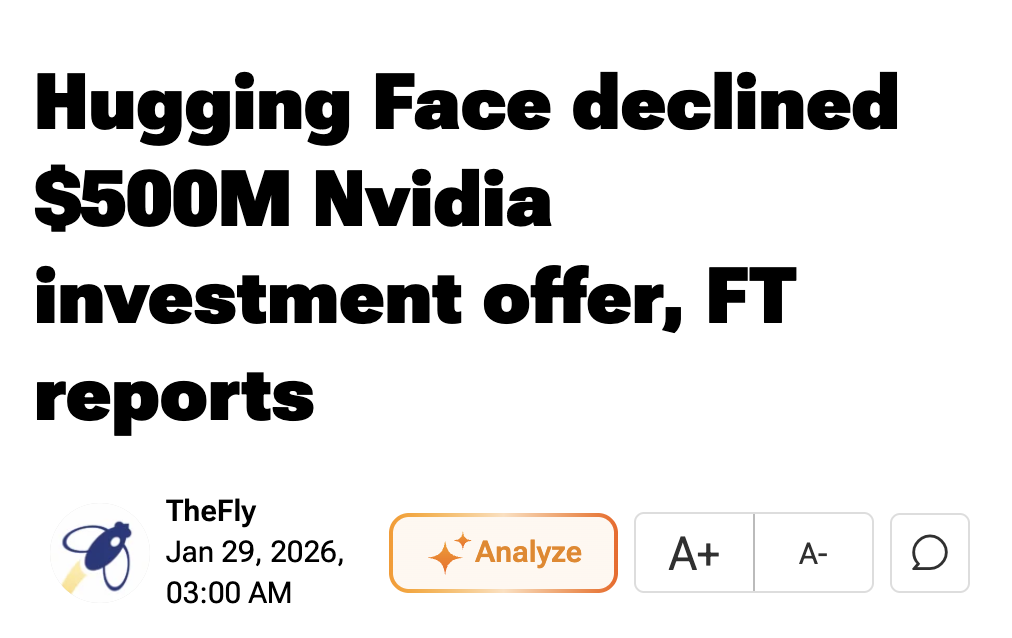Click the sparkle icon inside Analyze
Image resolution: width=1012 pixels, height=638 pixels.
pos(449,553)
